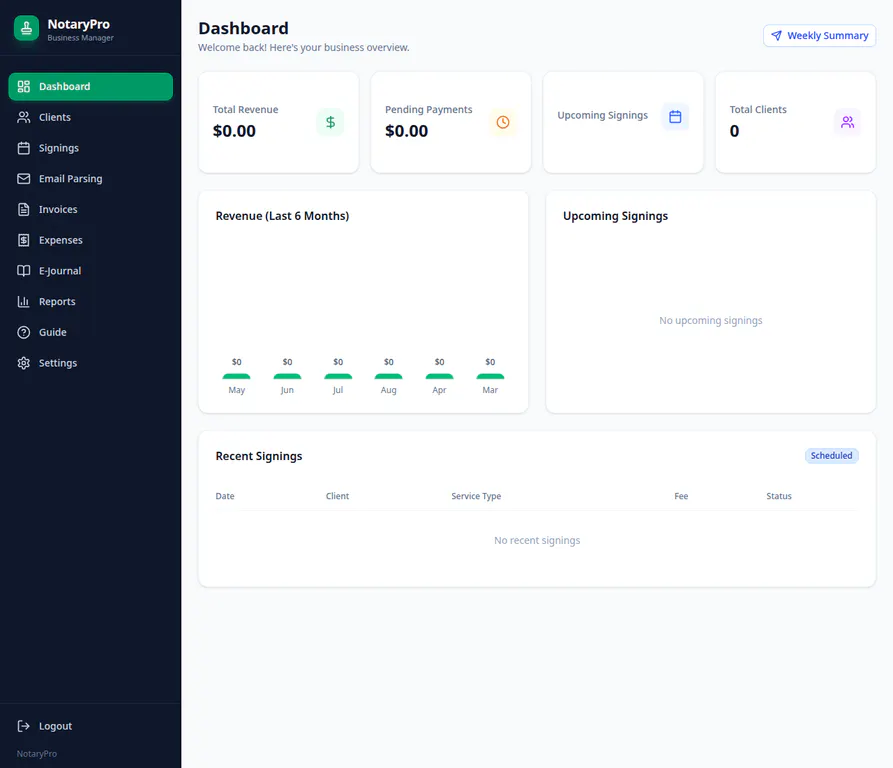Click the Reports bar chart icon

[23, 302]
